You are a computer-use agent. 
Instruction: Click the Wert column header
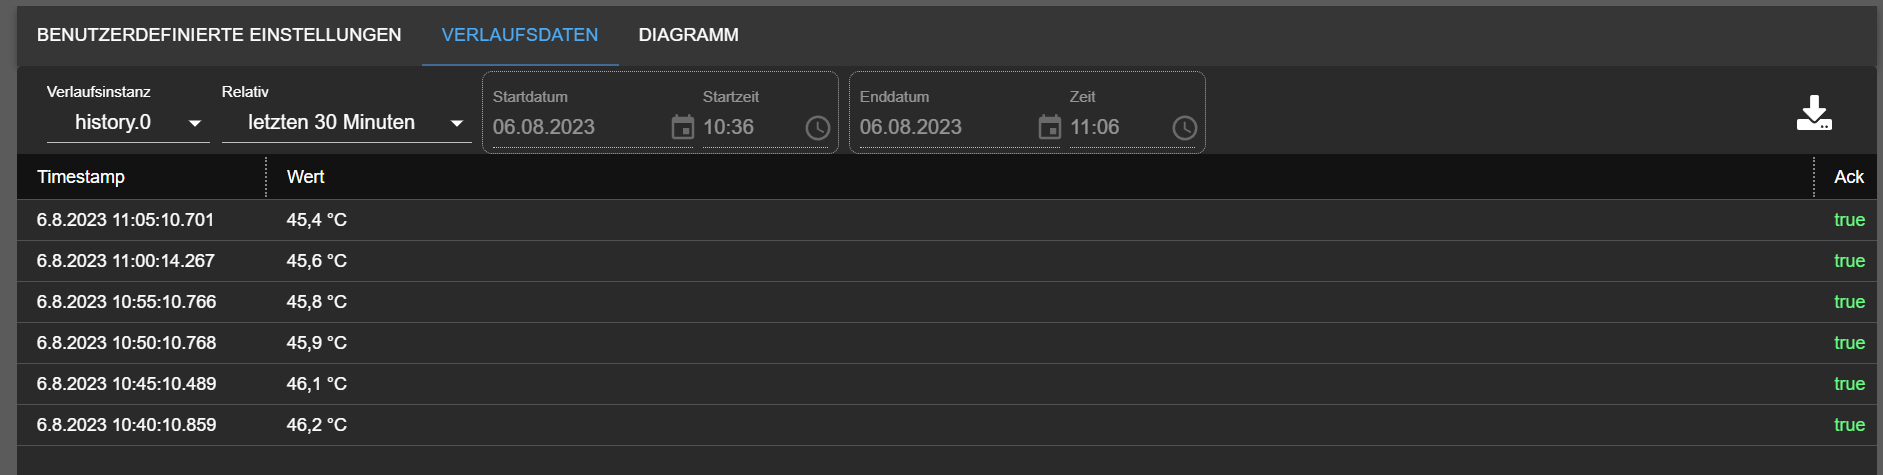click(306, 177)
